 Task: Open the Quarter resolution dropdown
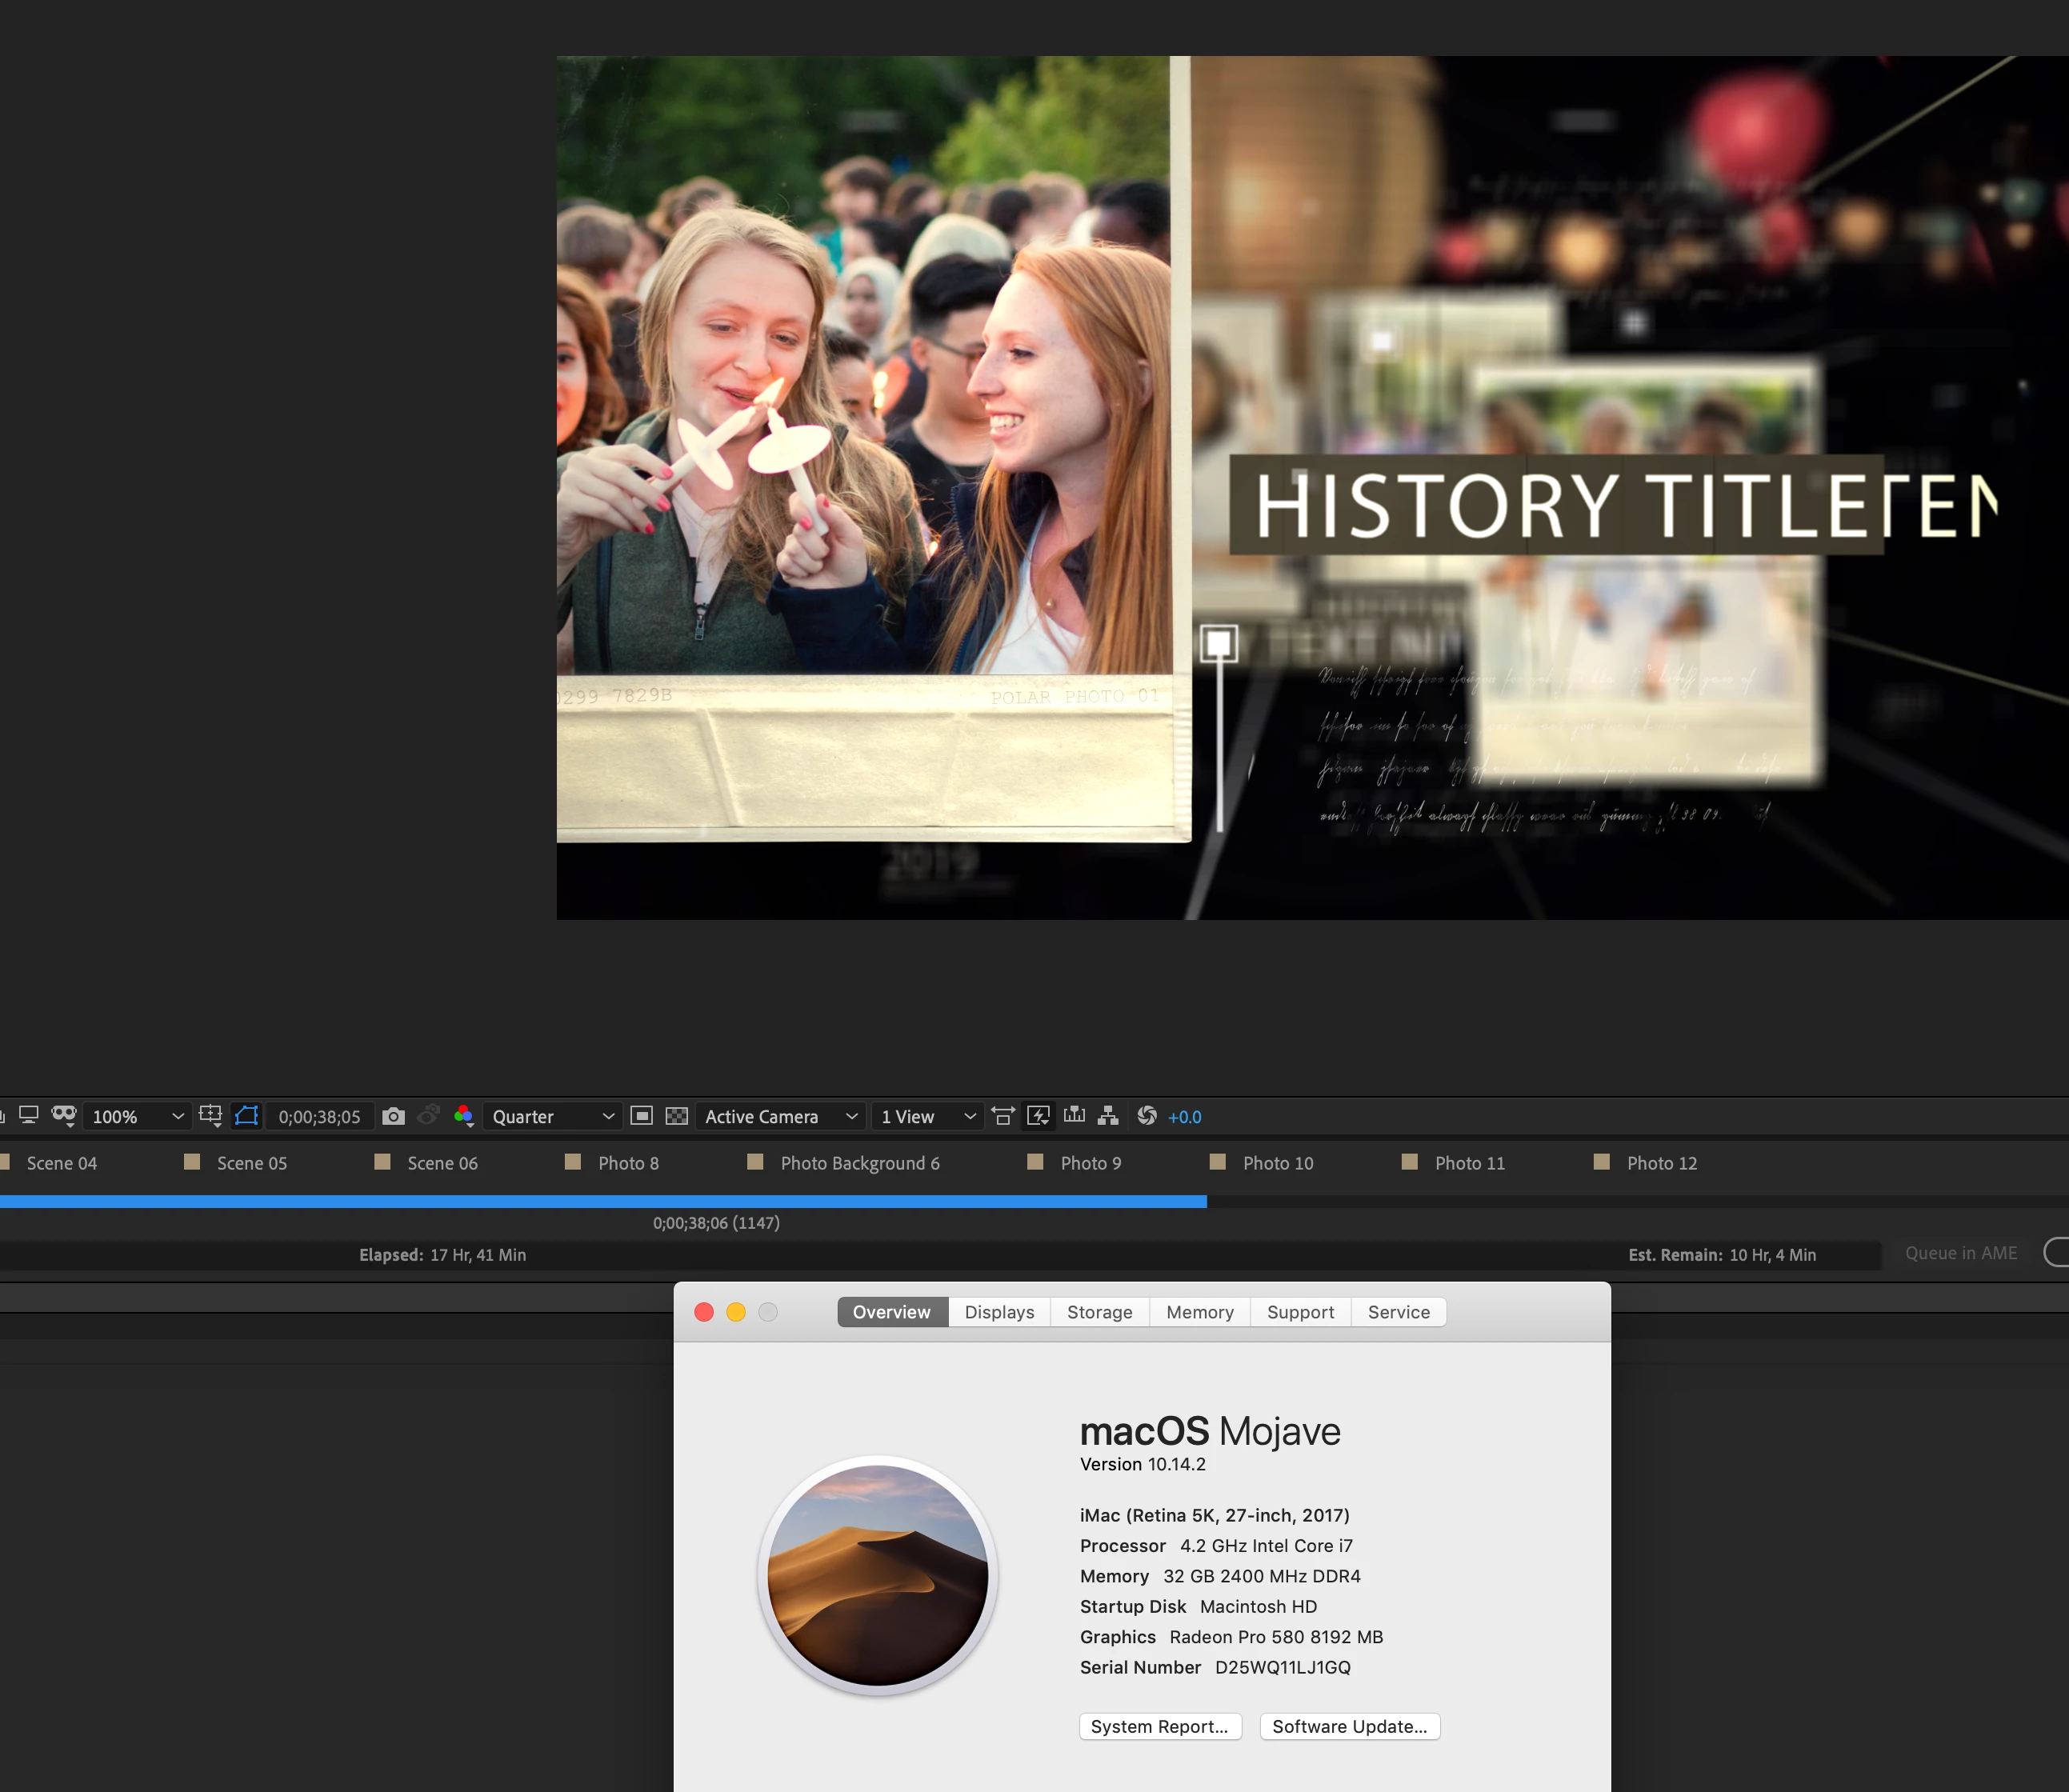click(552, 1116)
